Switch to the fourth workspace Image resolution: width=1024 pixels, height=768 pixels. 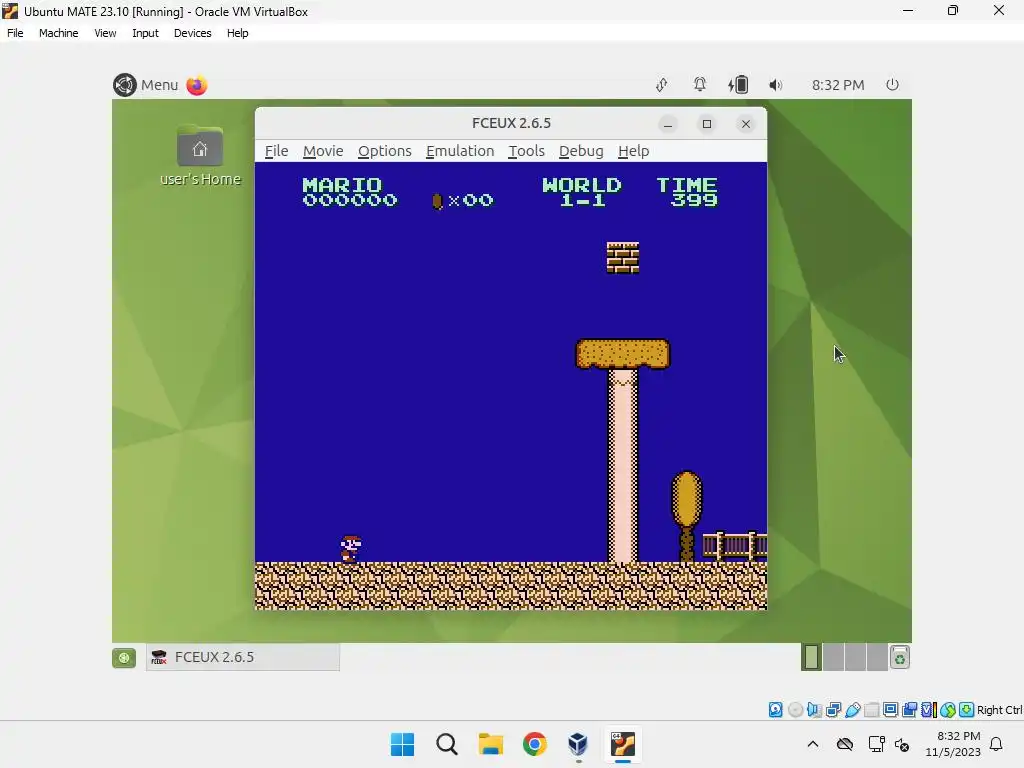(x=876, y=657)
